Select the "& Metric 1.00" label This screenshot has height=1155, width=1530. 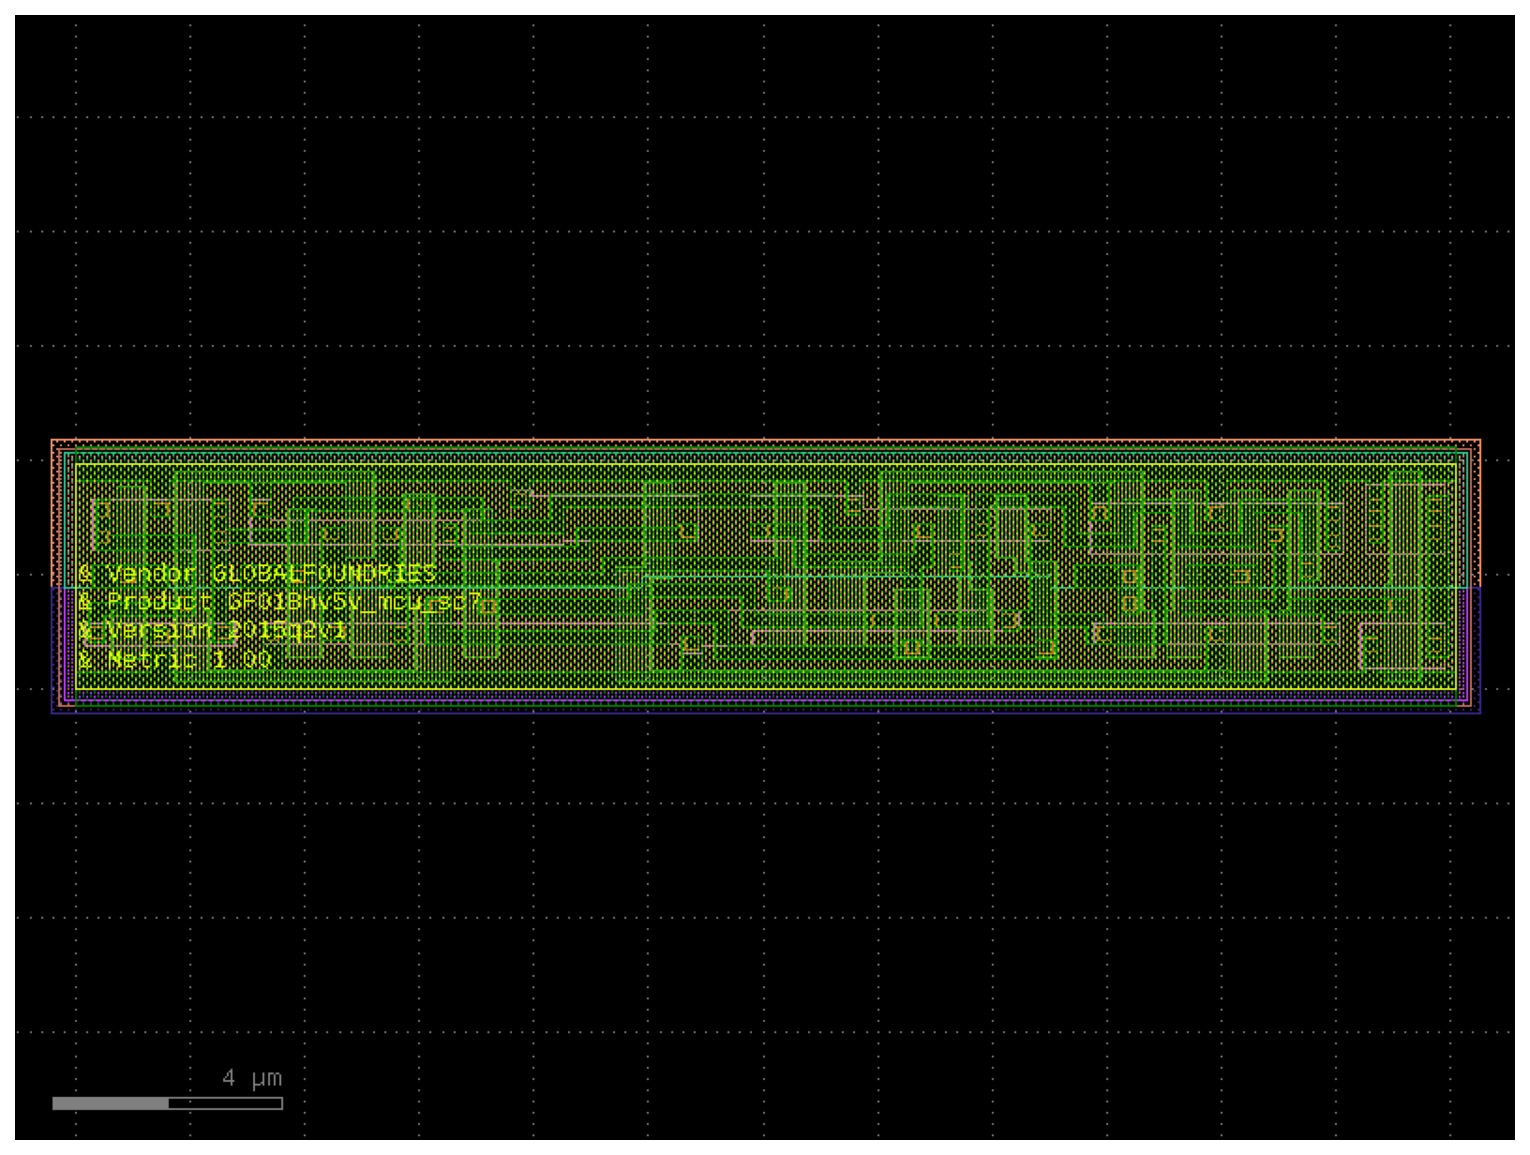[x=175, y=660]
